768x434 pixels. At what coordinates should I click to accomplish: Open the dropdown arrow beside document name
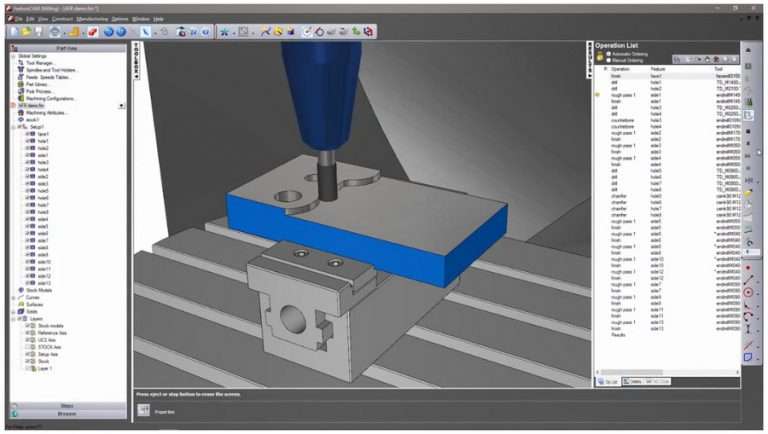(x=121, y=106)
